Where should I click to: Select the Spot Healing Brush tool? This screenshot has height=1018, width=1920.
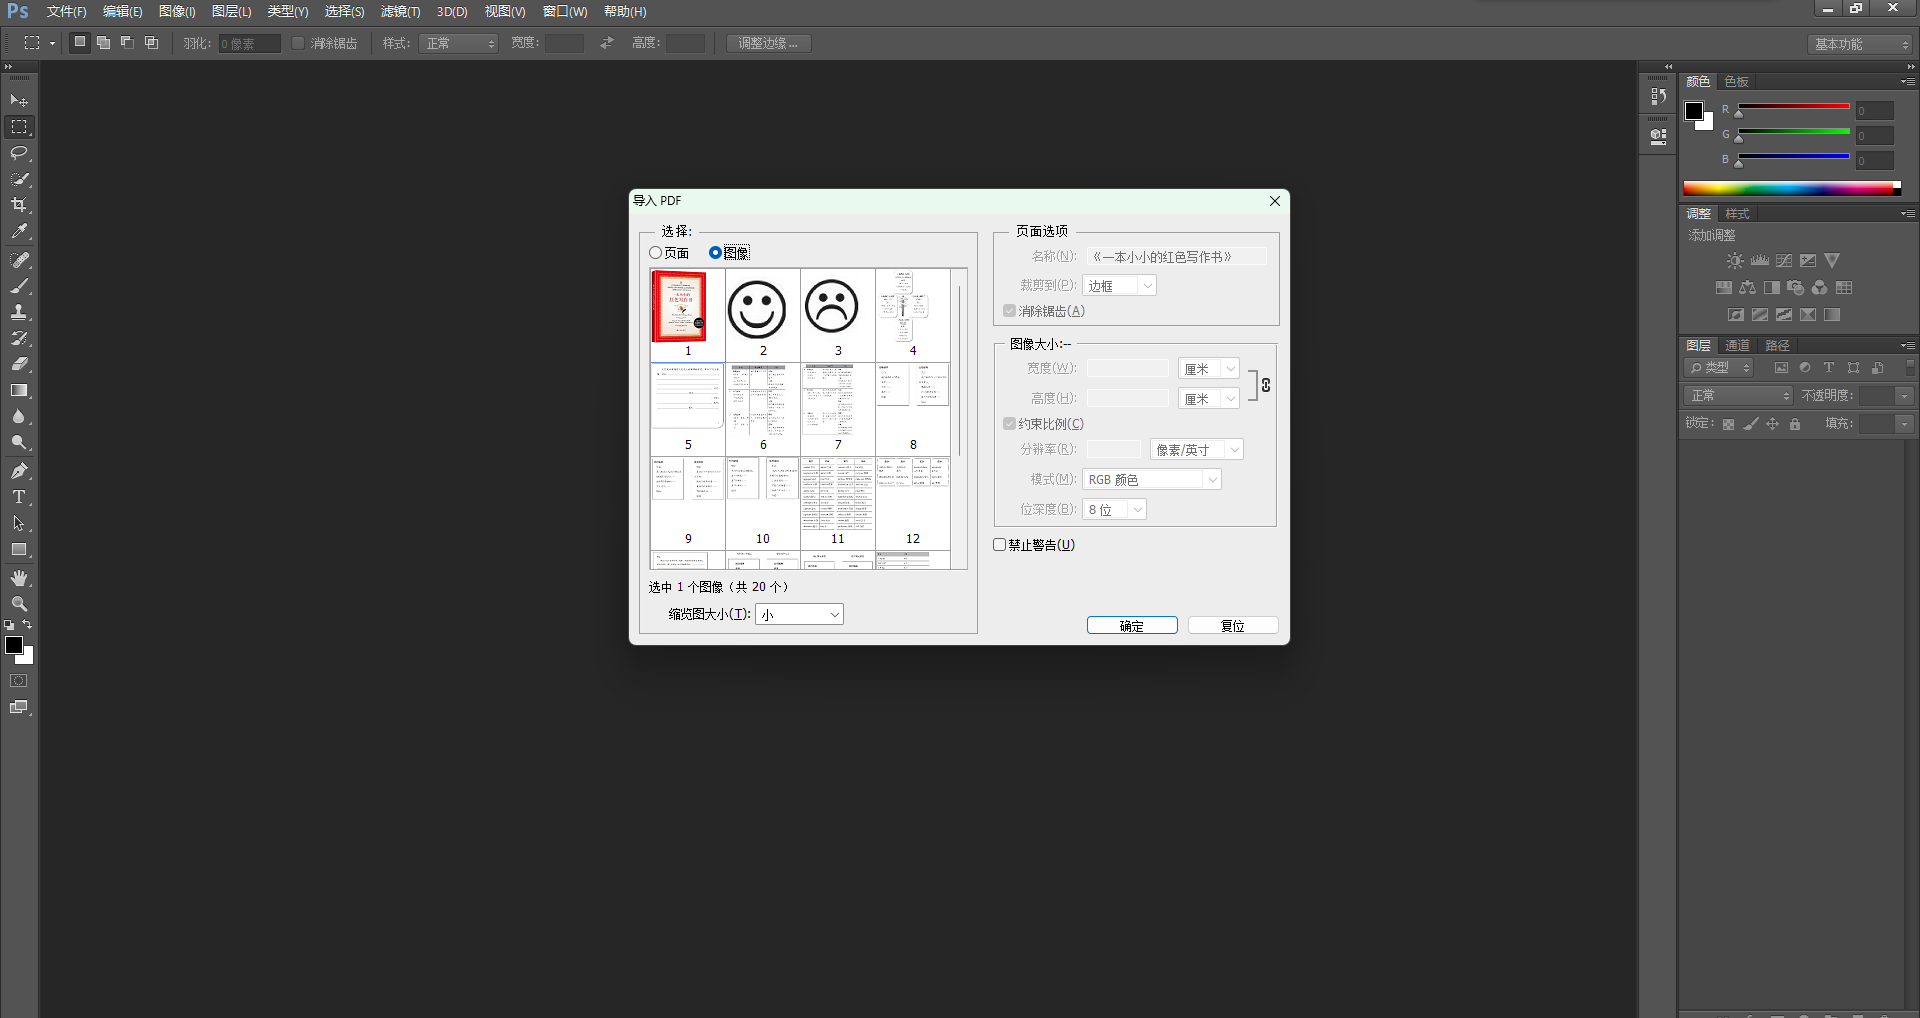[x=19, y=260]
